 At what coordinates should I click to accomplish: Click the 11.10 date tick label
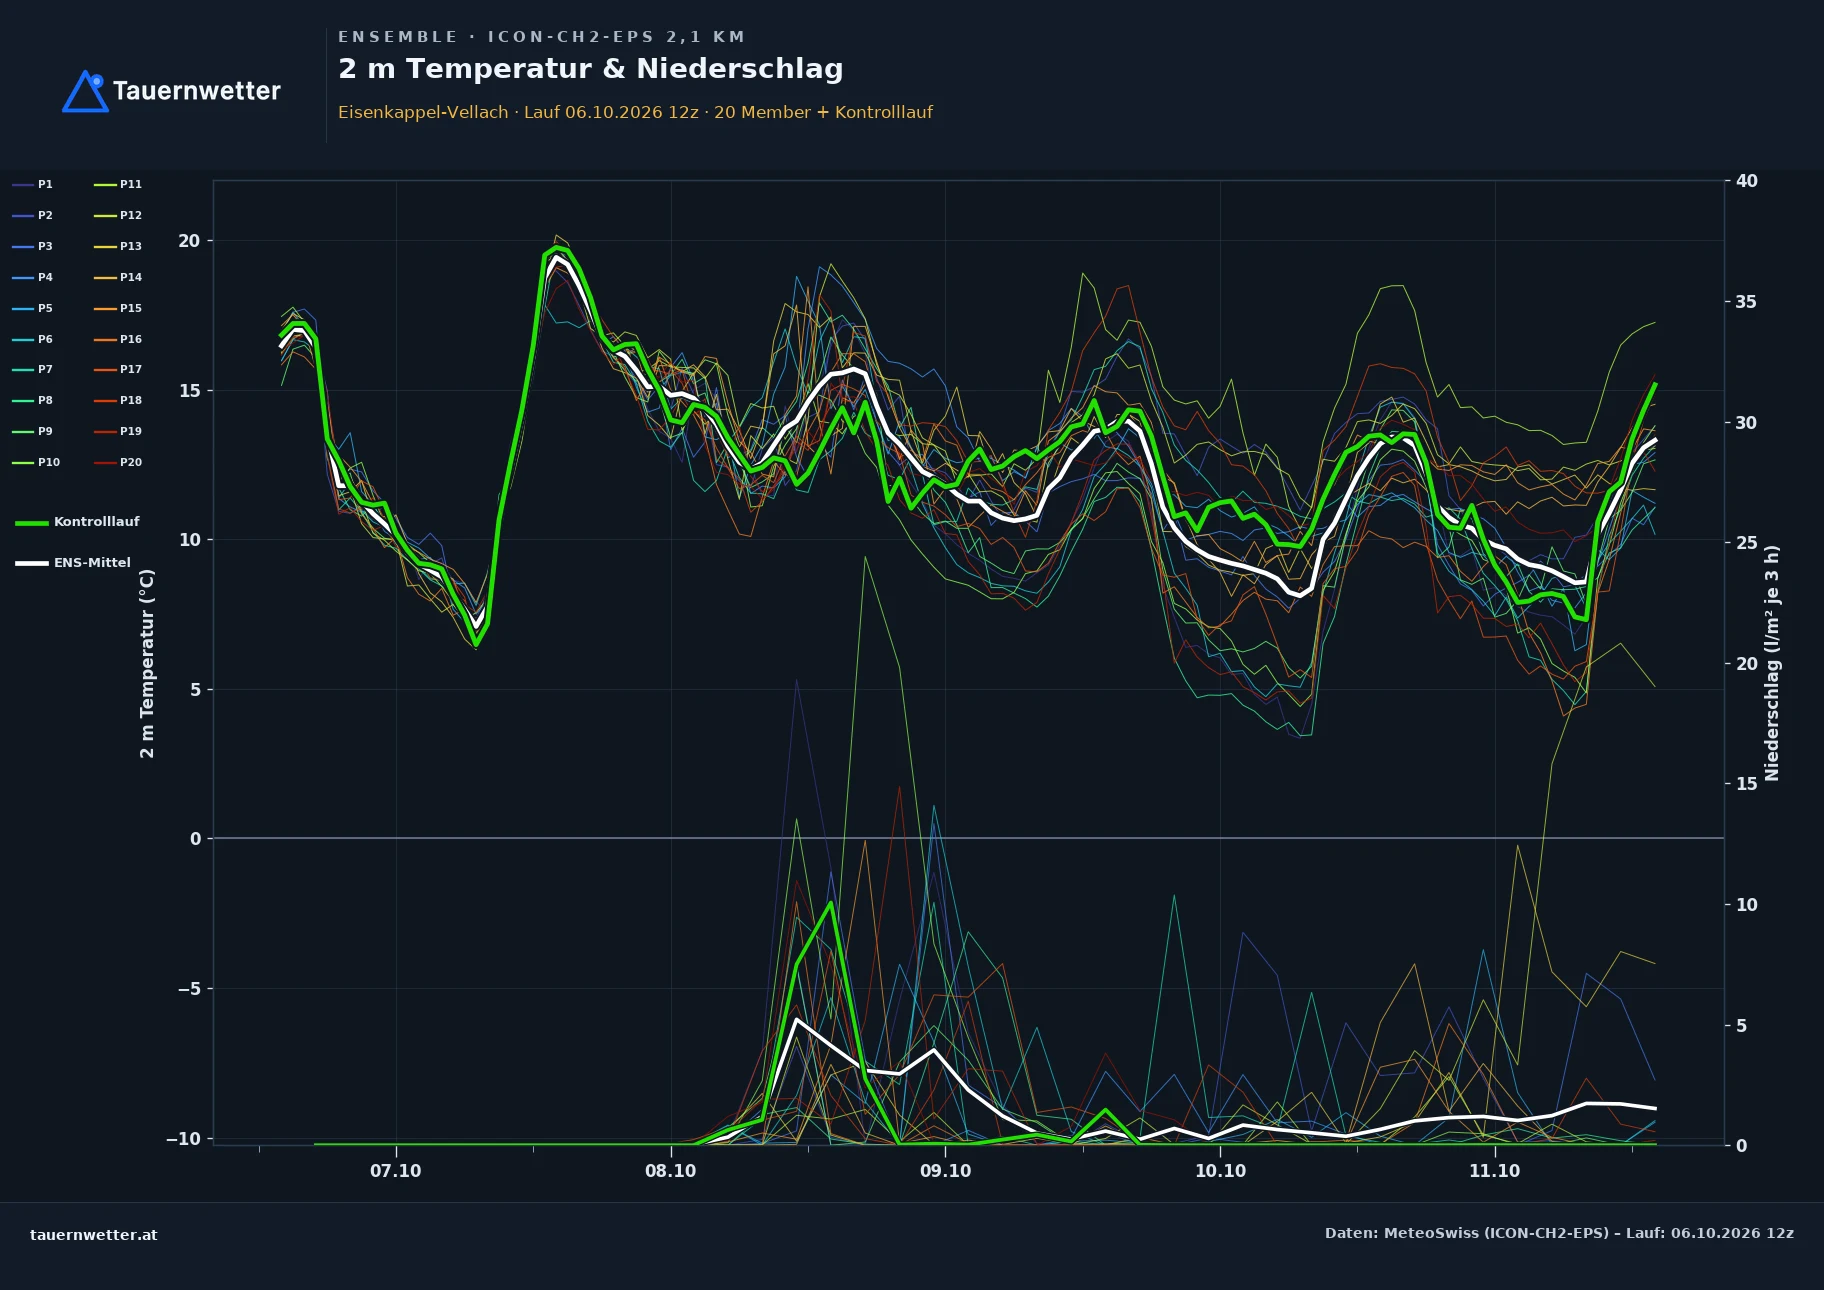[x=1494, y=1171]
